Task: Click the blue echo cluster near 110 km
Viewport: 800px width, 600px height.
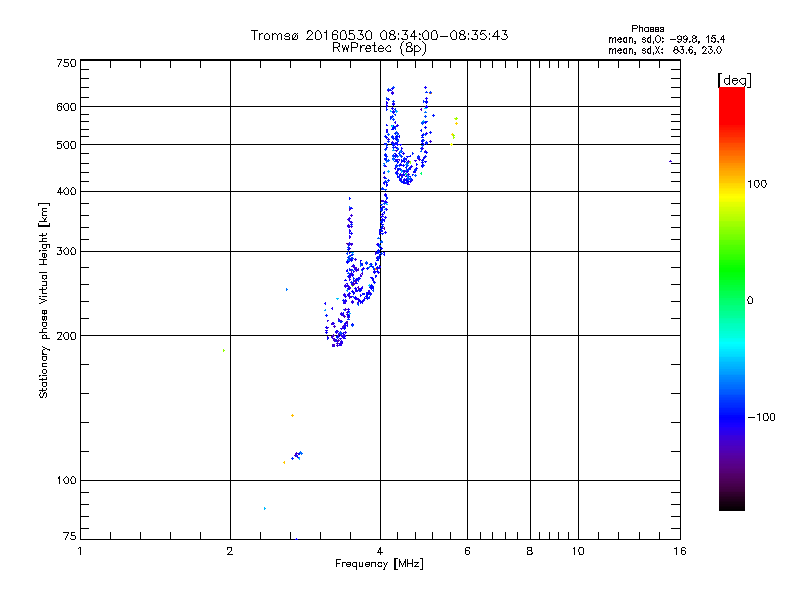Action: pyautogui.click(x=297, y=455)
